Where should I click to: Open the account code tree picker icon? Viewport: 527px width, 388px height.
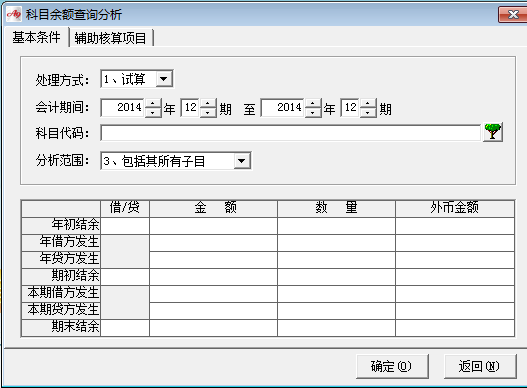tap(493, 132)
